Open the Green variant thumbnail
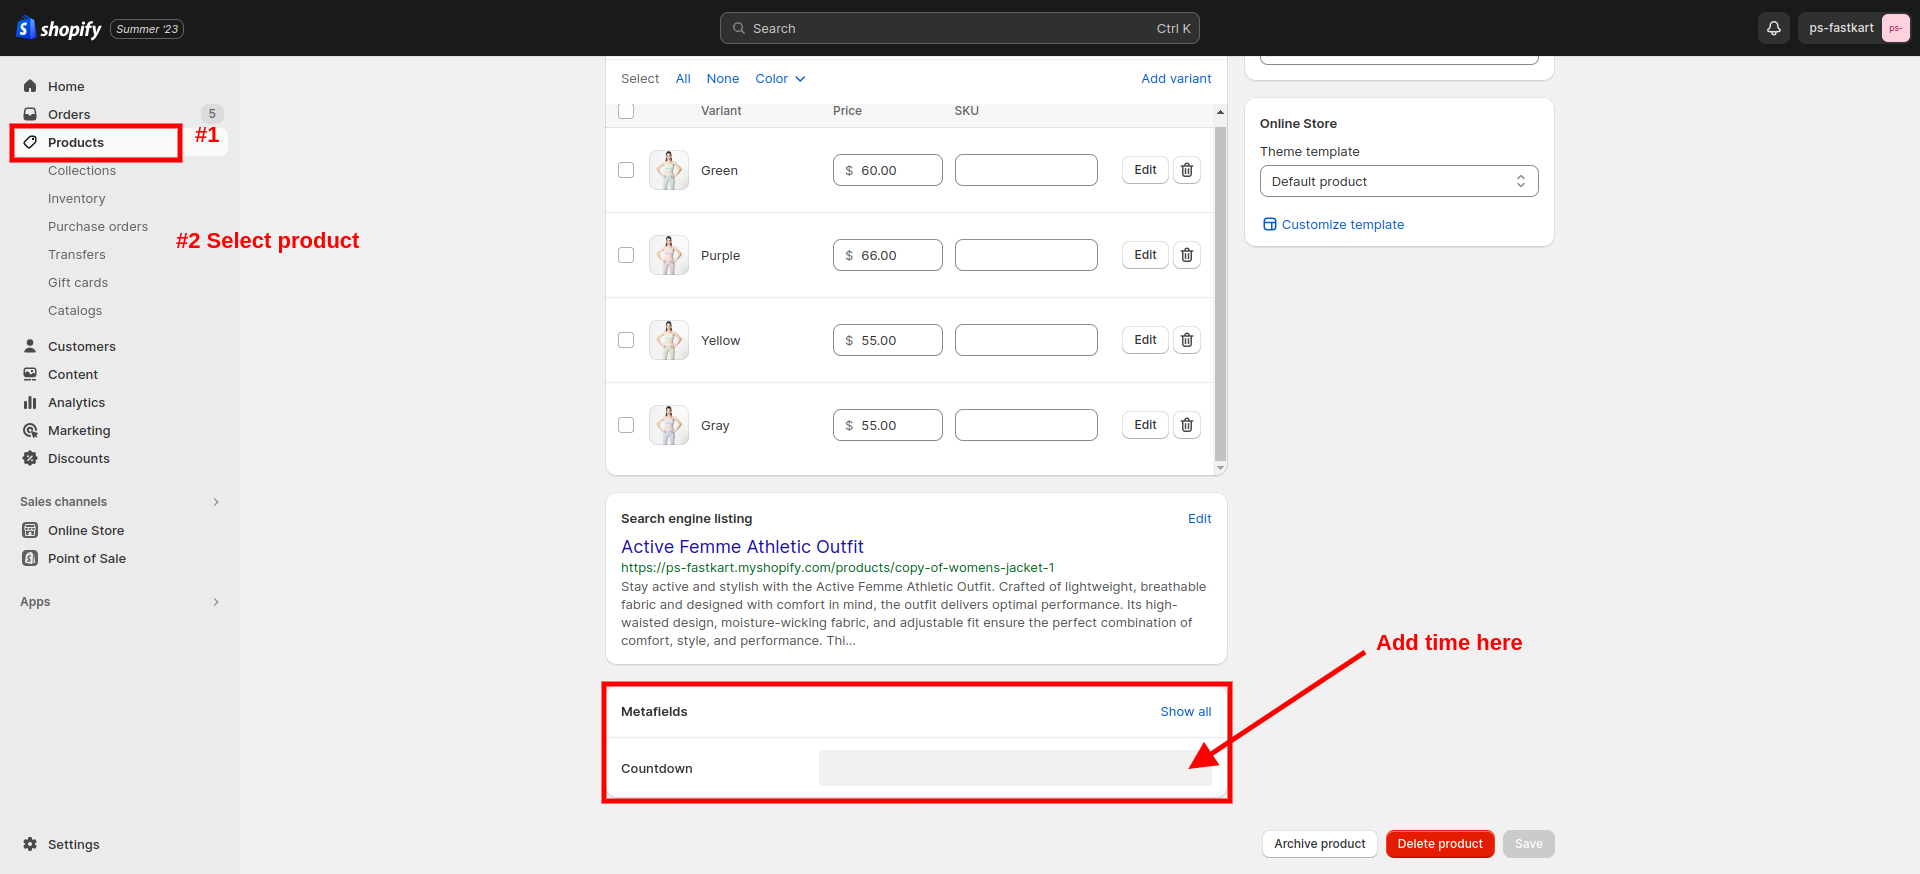1920x874 pixels. pyautogui.click(x=669, y=170)
